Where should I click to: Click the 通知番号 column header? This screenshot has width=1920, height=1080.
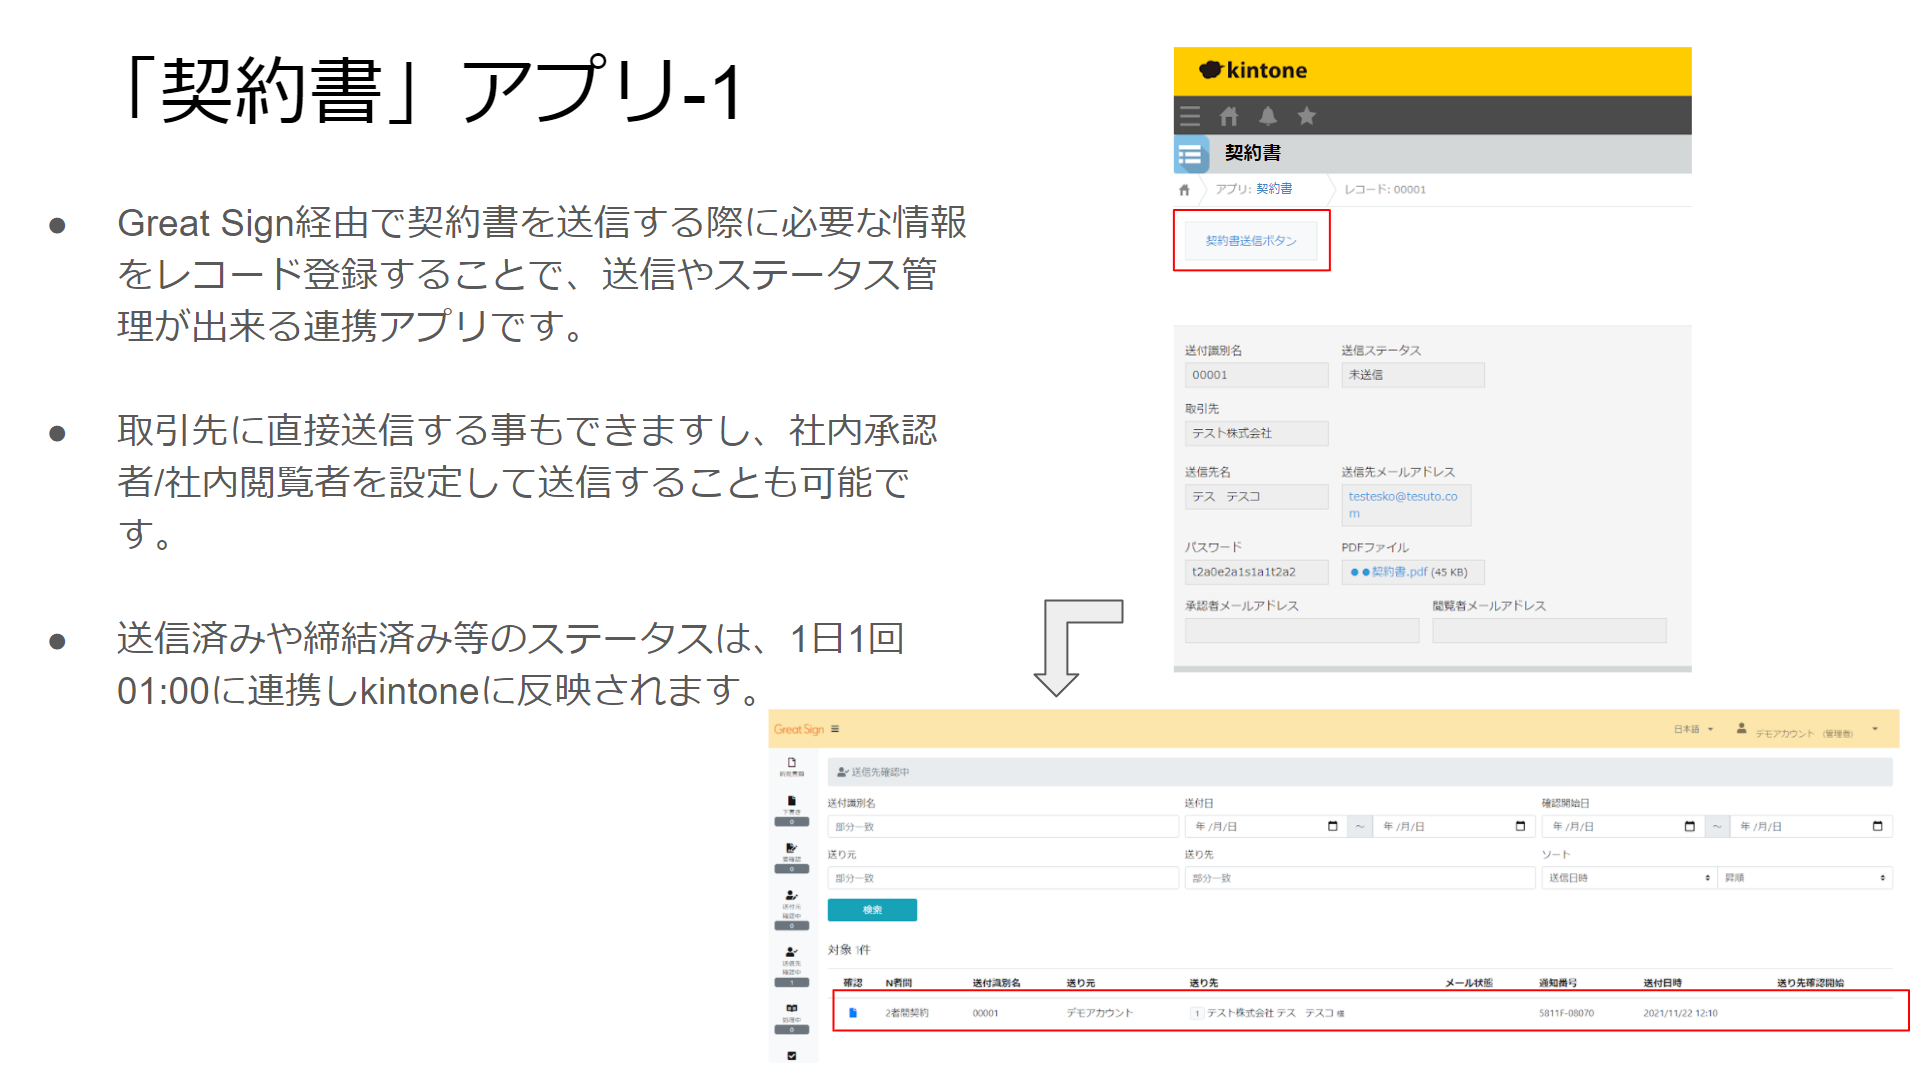coord(1558,983)
